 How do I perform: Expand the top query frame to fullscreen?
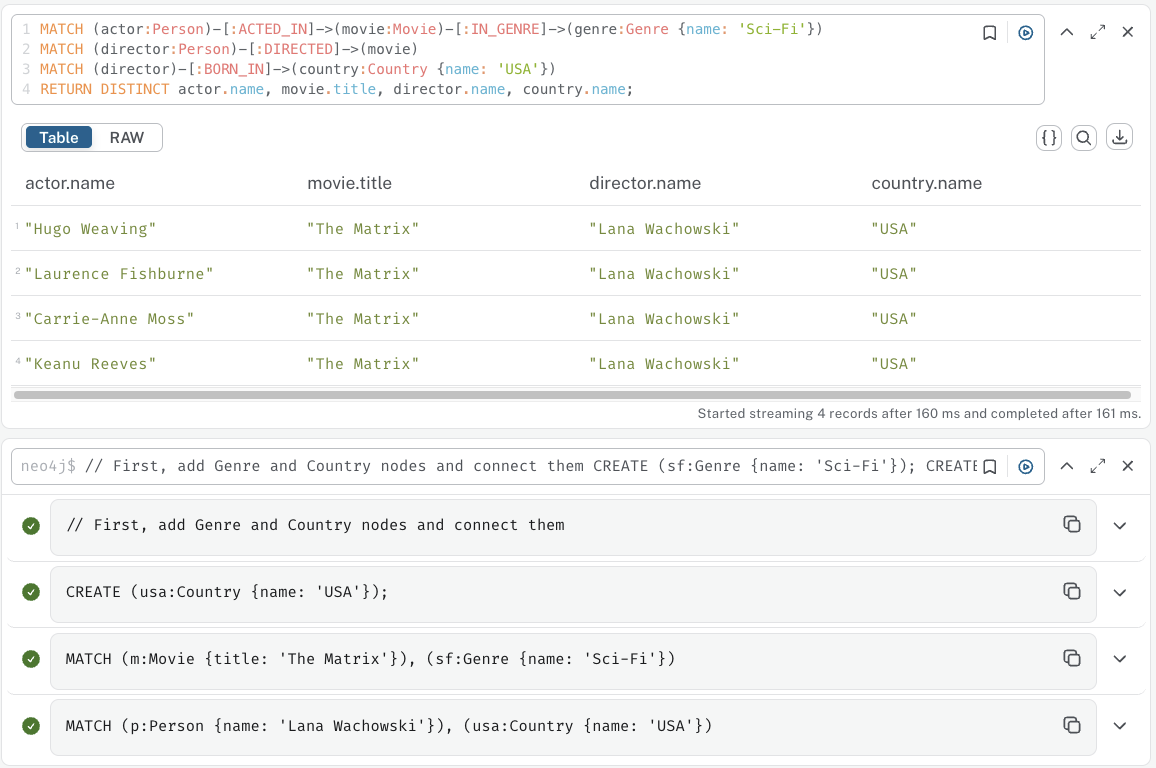point(1097,32)
